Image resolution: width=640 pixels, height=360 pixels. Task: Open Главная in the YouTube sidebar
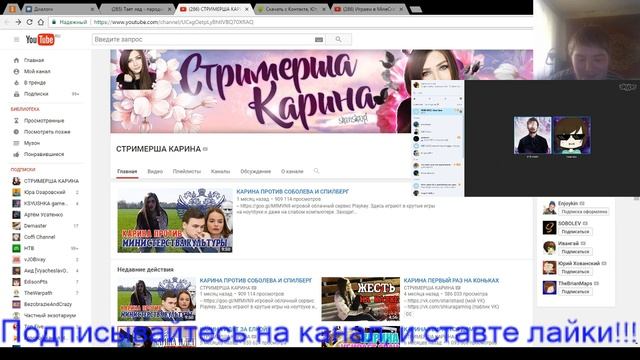[x=33, y=60]
